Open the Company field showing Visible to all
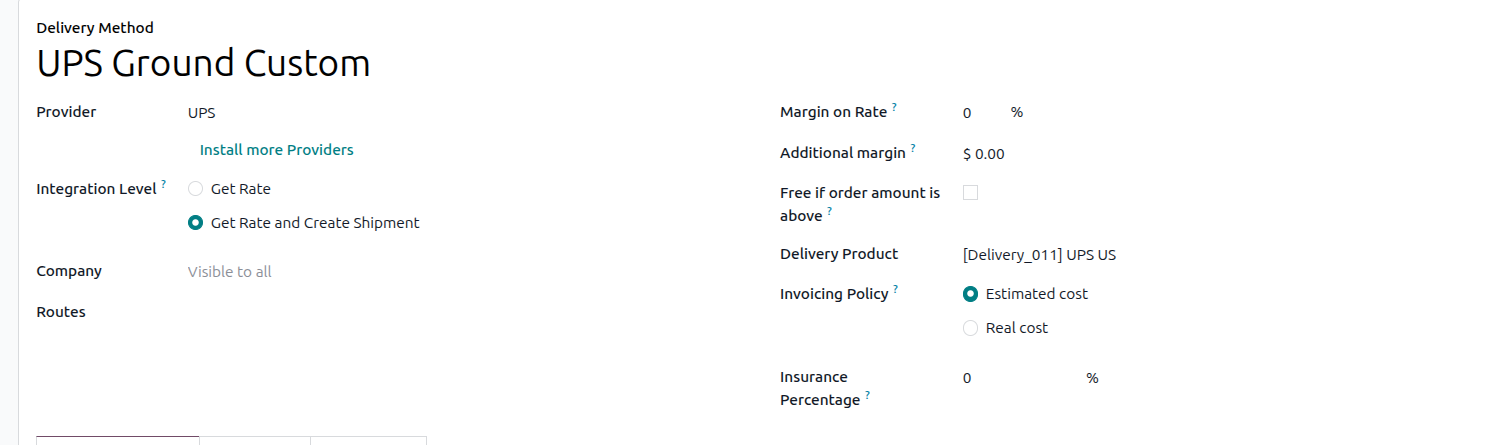The width and height of the screenshot is (1503, 445). (x=300, y=272)
